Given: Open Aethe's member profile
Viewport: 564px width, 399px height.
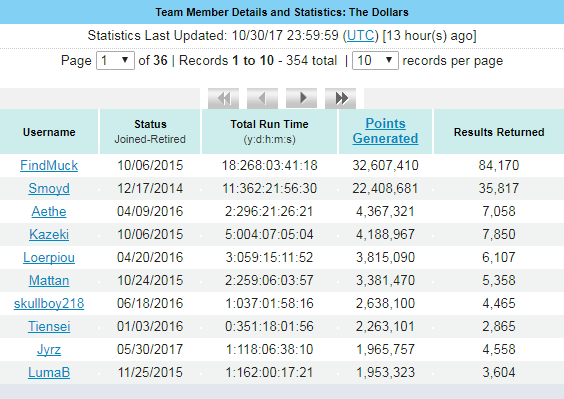Looking at the screenshot, I should pos(49,212).
